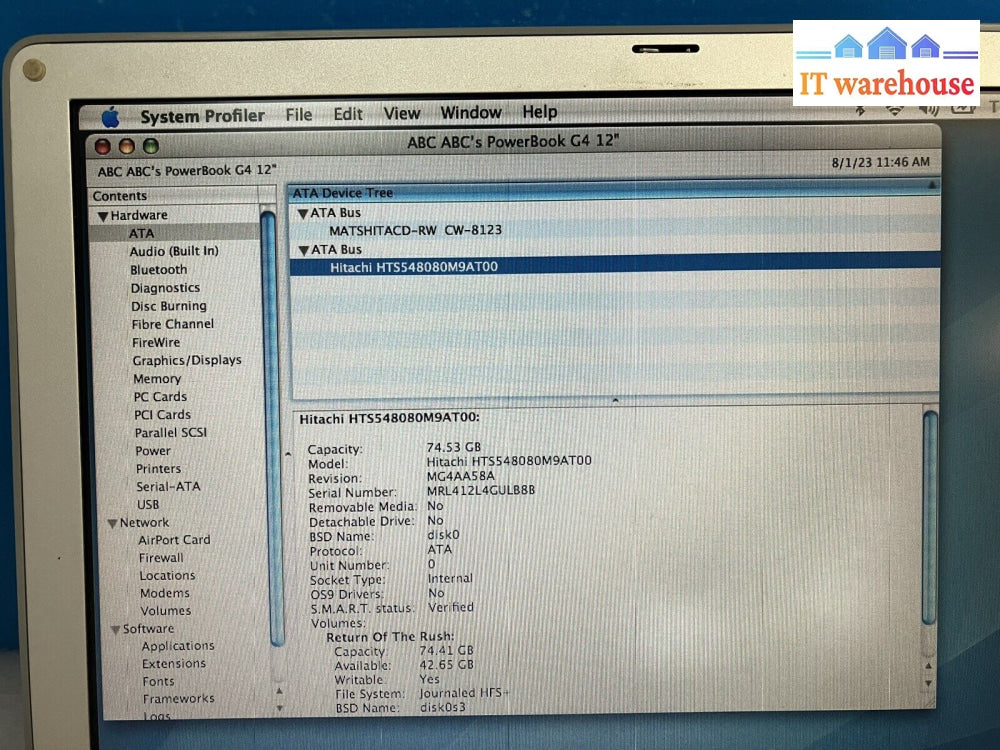Collapse the Software section triangle
Viewport: 1000px width, 750px height.
(x=115, y=630)
